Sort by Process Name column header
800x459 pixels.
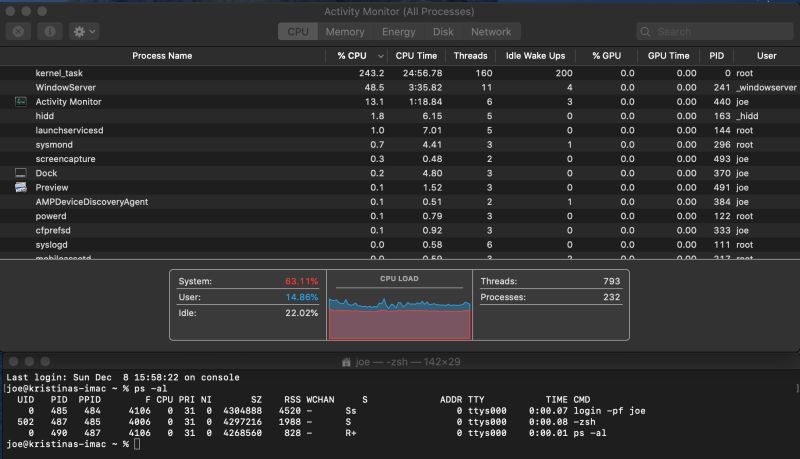tap(162, 56)
